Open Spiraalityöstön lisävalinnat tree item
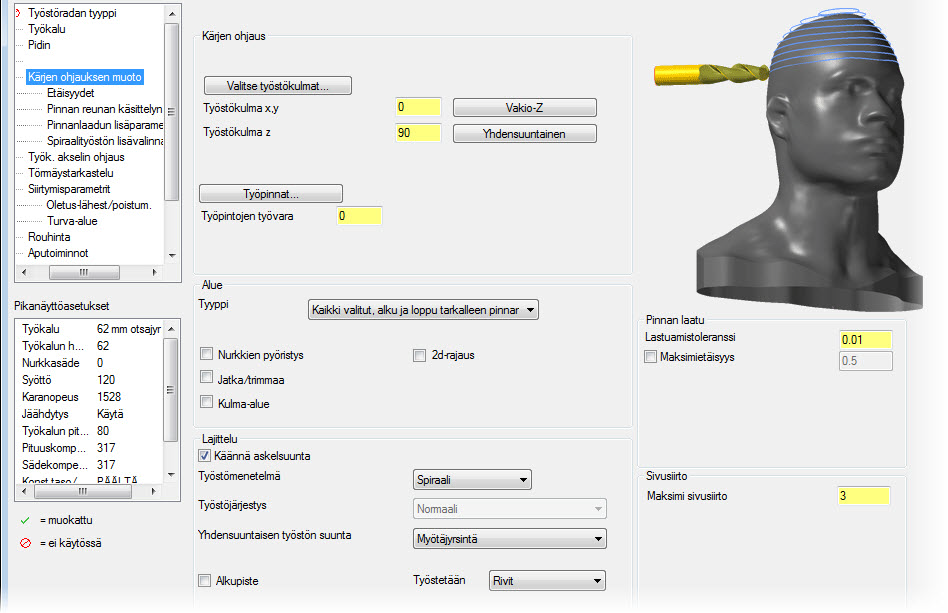This screenshot has height=613, width=948. pyautogui.click(x=105, y=141)
